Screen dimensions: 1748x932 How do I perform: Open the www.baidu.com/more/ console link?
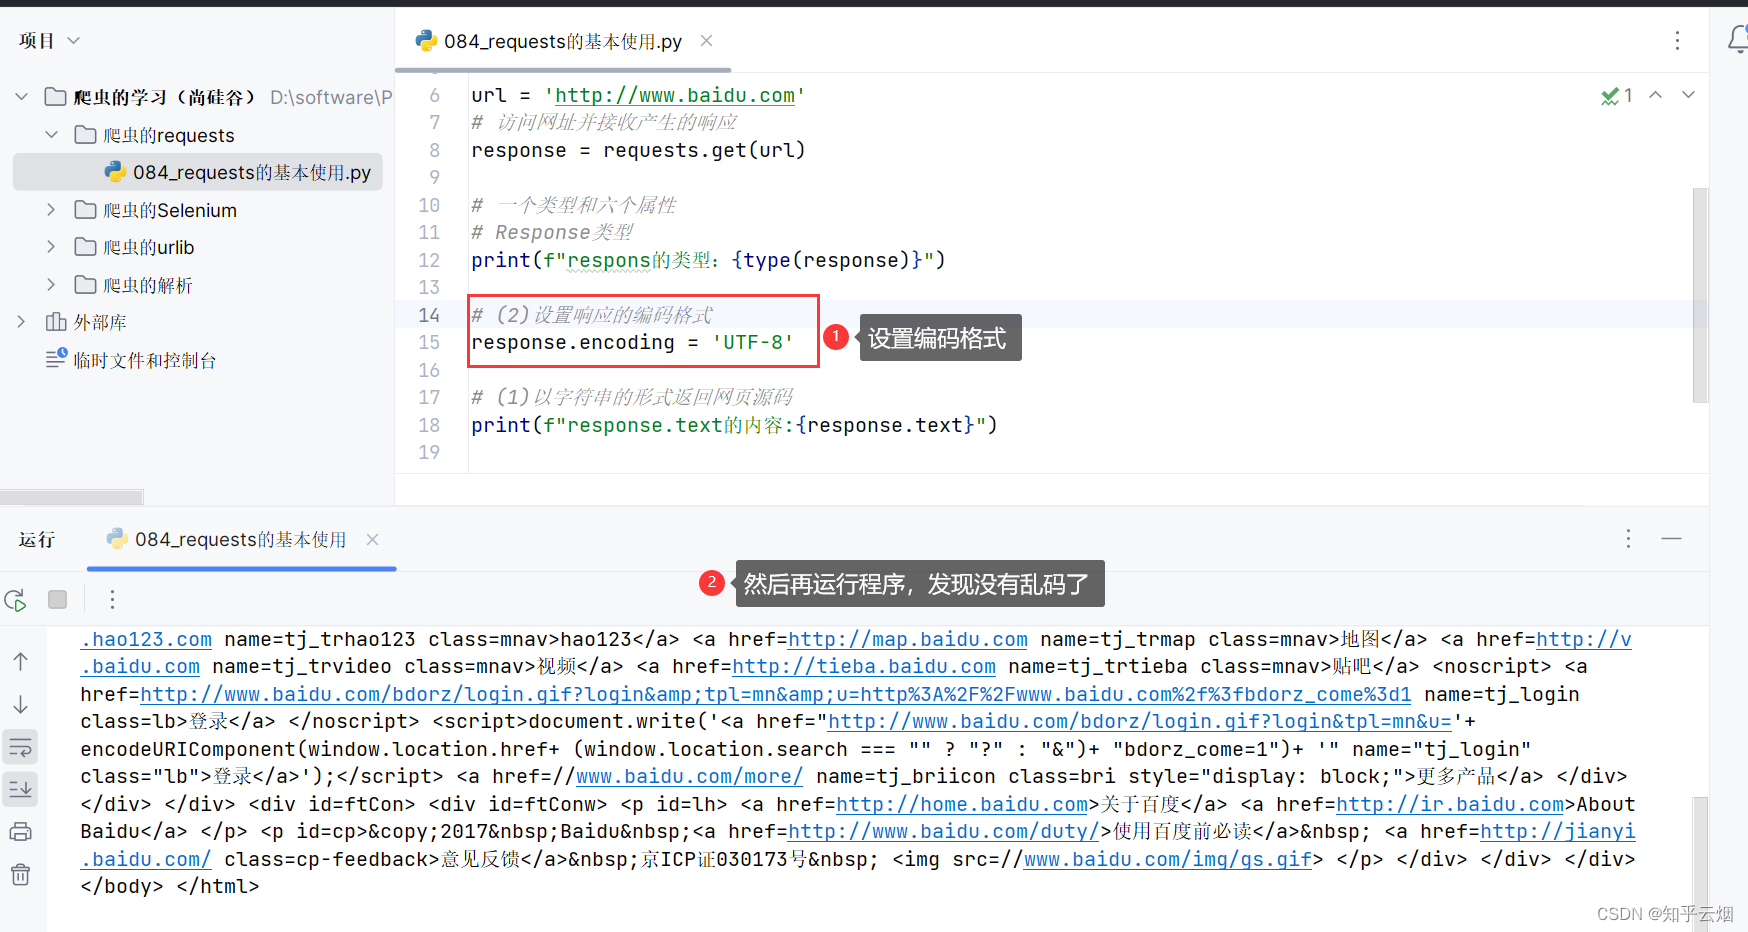coord(690,776)
